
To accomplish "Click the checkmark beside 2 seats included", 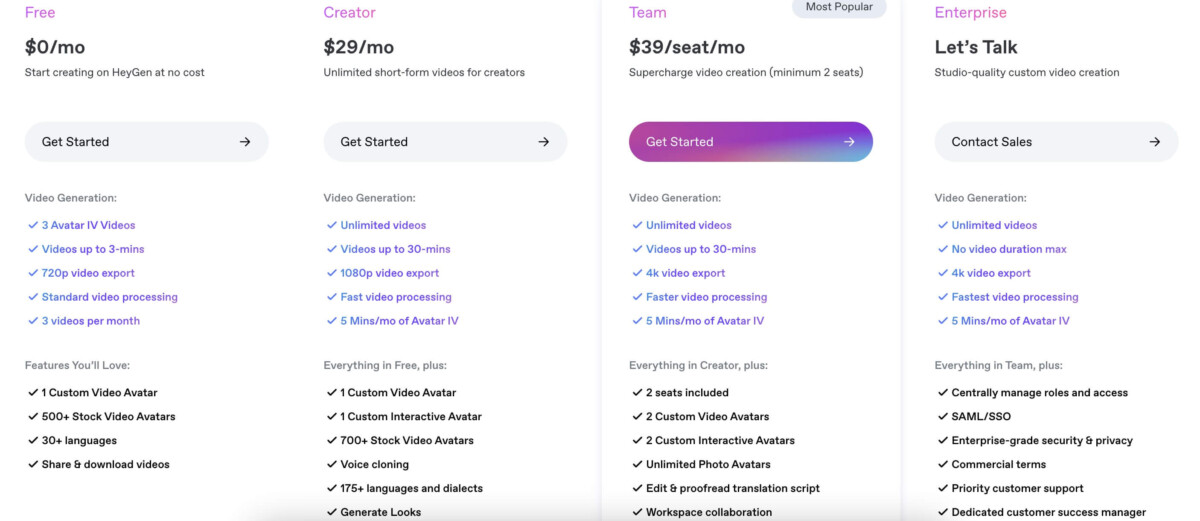I will click(637, 392).
